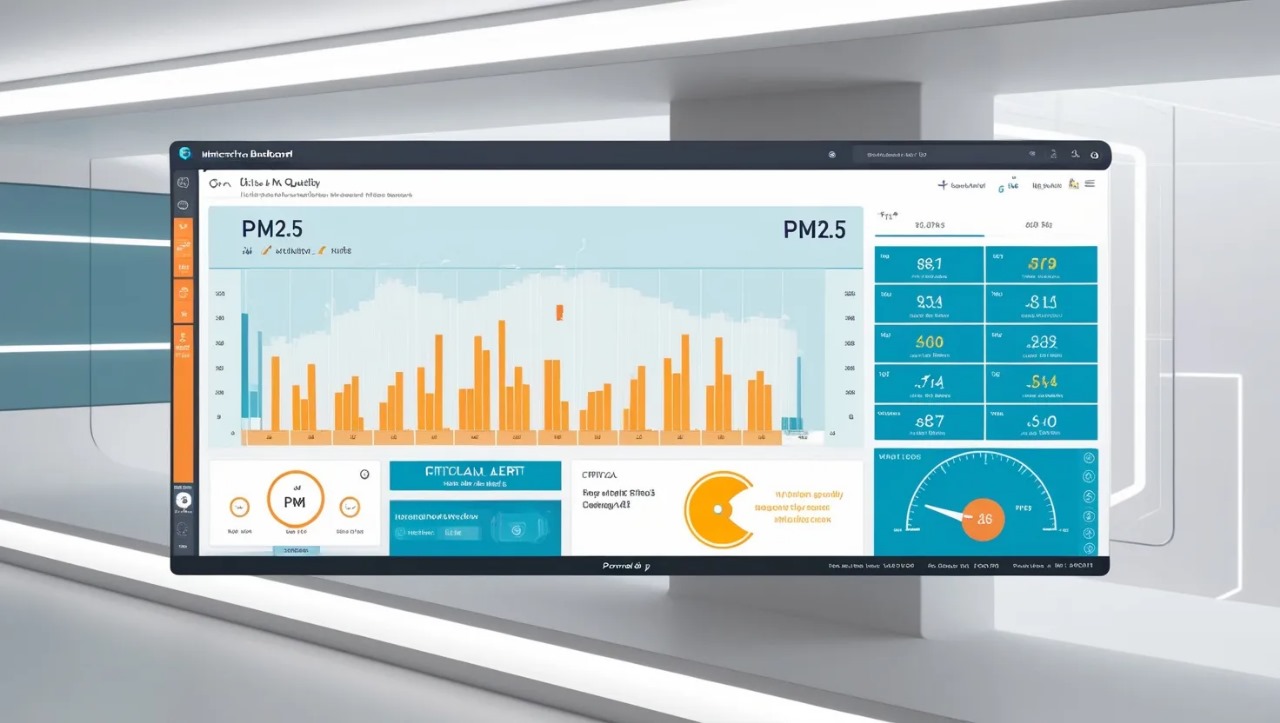The image size is (1280, 723).
Task: Switch to the right tab above the value tiles
Action: [x=1040, y=226]
